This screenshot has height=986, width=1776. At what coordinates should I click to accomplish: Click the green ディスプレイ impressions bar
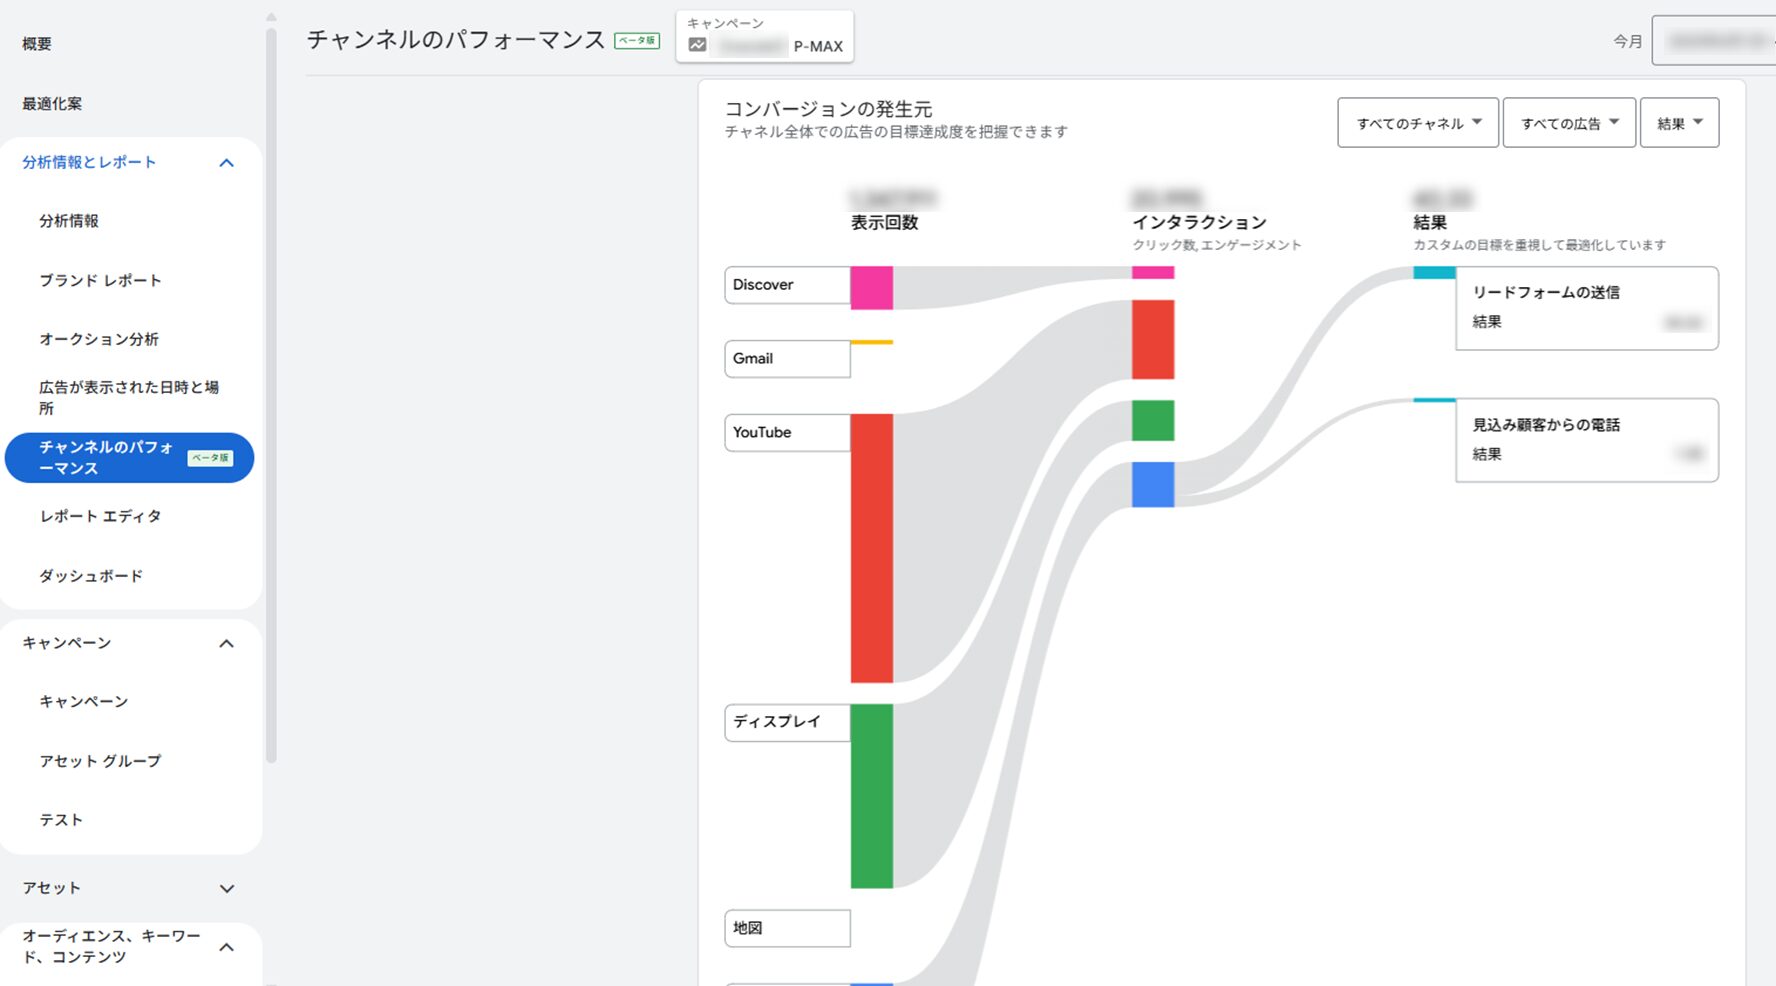coord(872,796)
